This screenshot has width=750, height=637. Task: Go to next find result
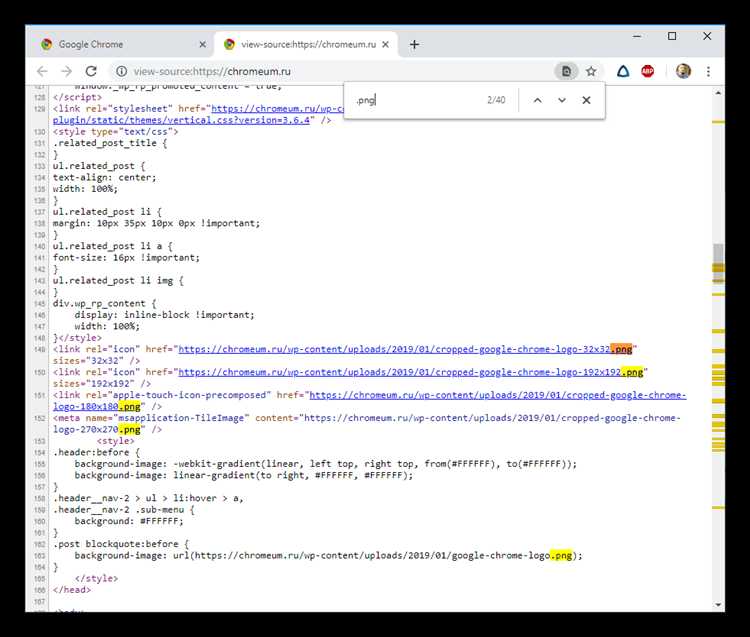tap(562, 100)
